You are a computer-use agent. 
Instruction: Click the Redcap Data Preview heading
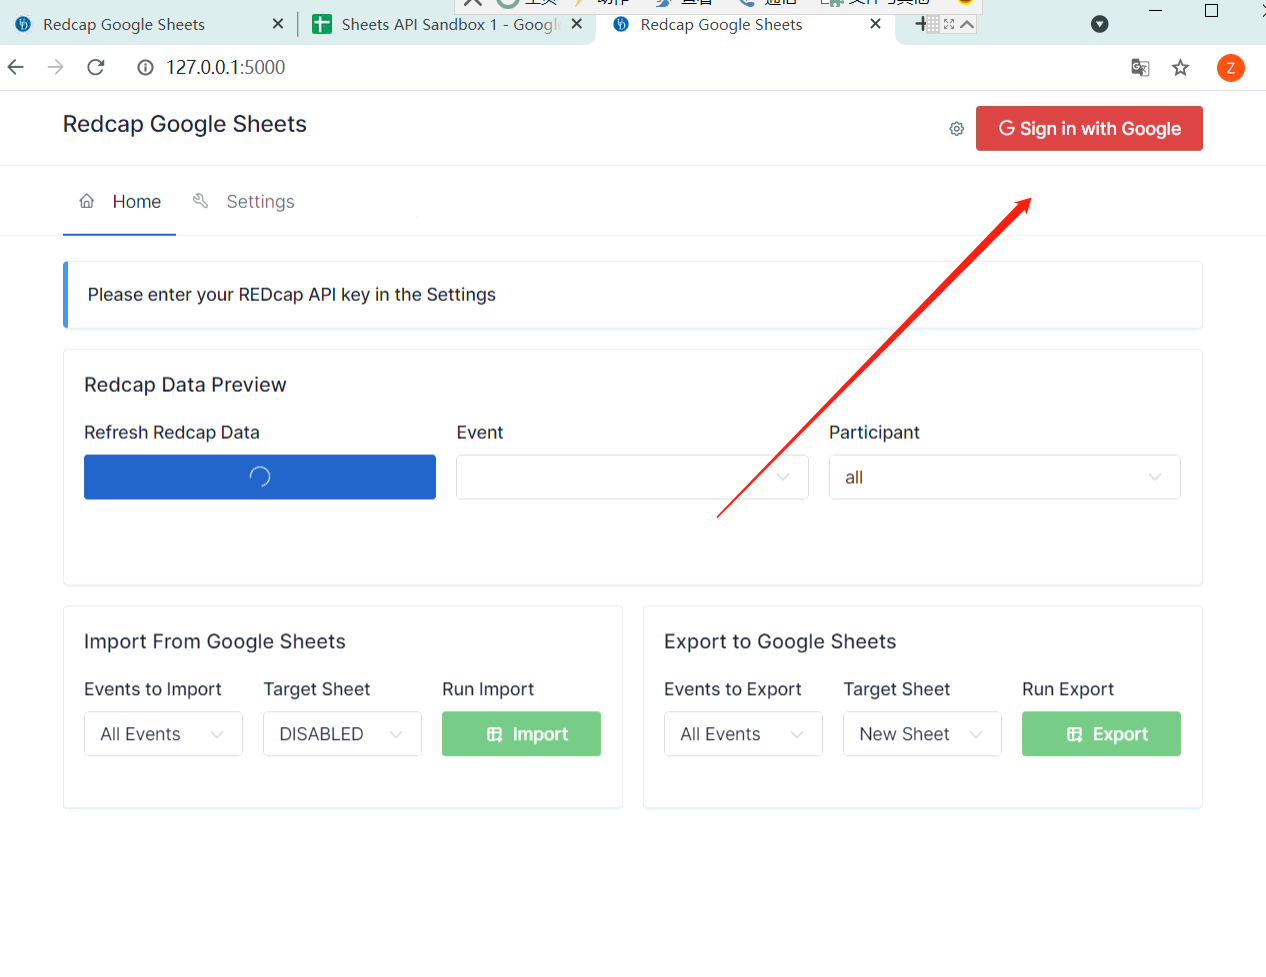tap(185, 385)
